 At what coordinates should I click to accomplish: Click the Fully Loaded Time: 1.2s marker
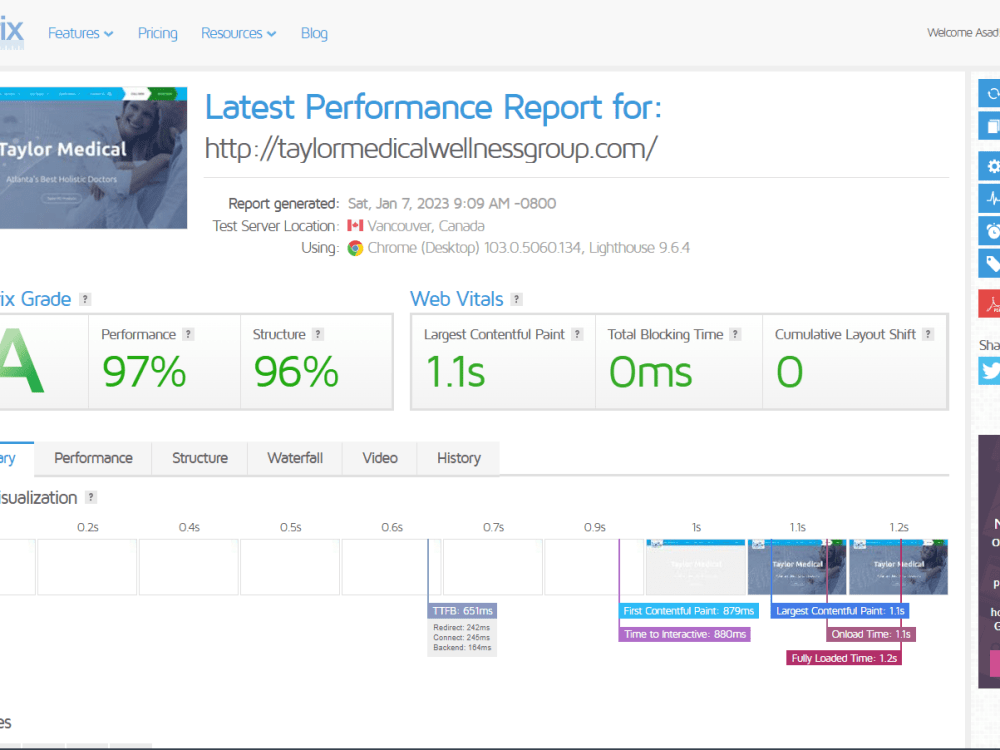click(x=844, y=658)
